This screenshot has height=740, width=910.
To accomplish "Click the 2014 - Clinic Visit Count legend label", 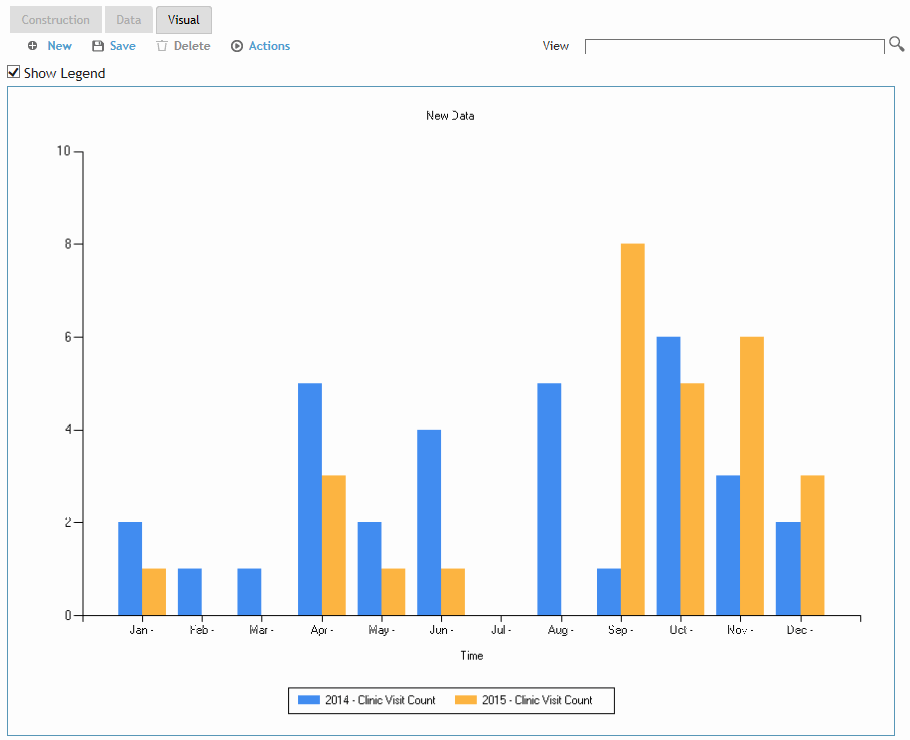I will tap(380, 700).
